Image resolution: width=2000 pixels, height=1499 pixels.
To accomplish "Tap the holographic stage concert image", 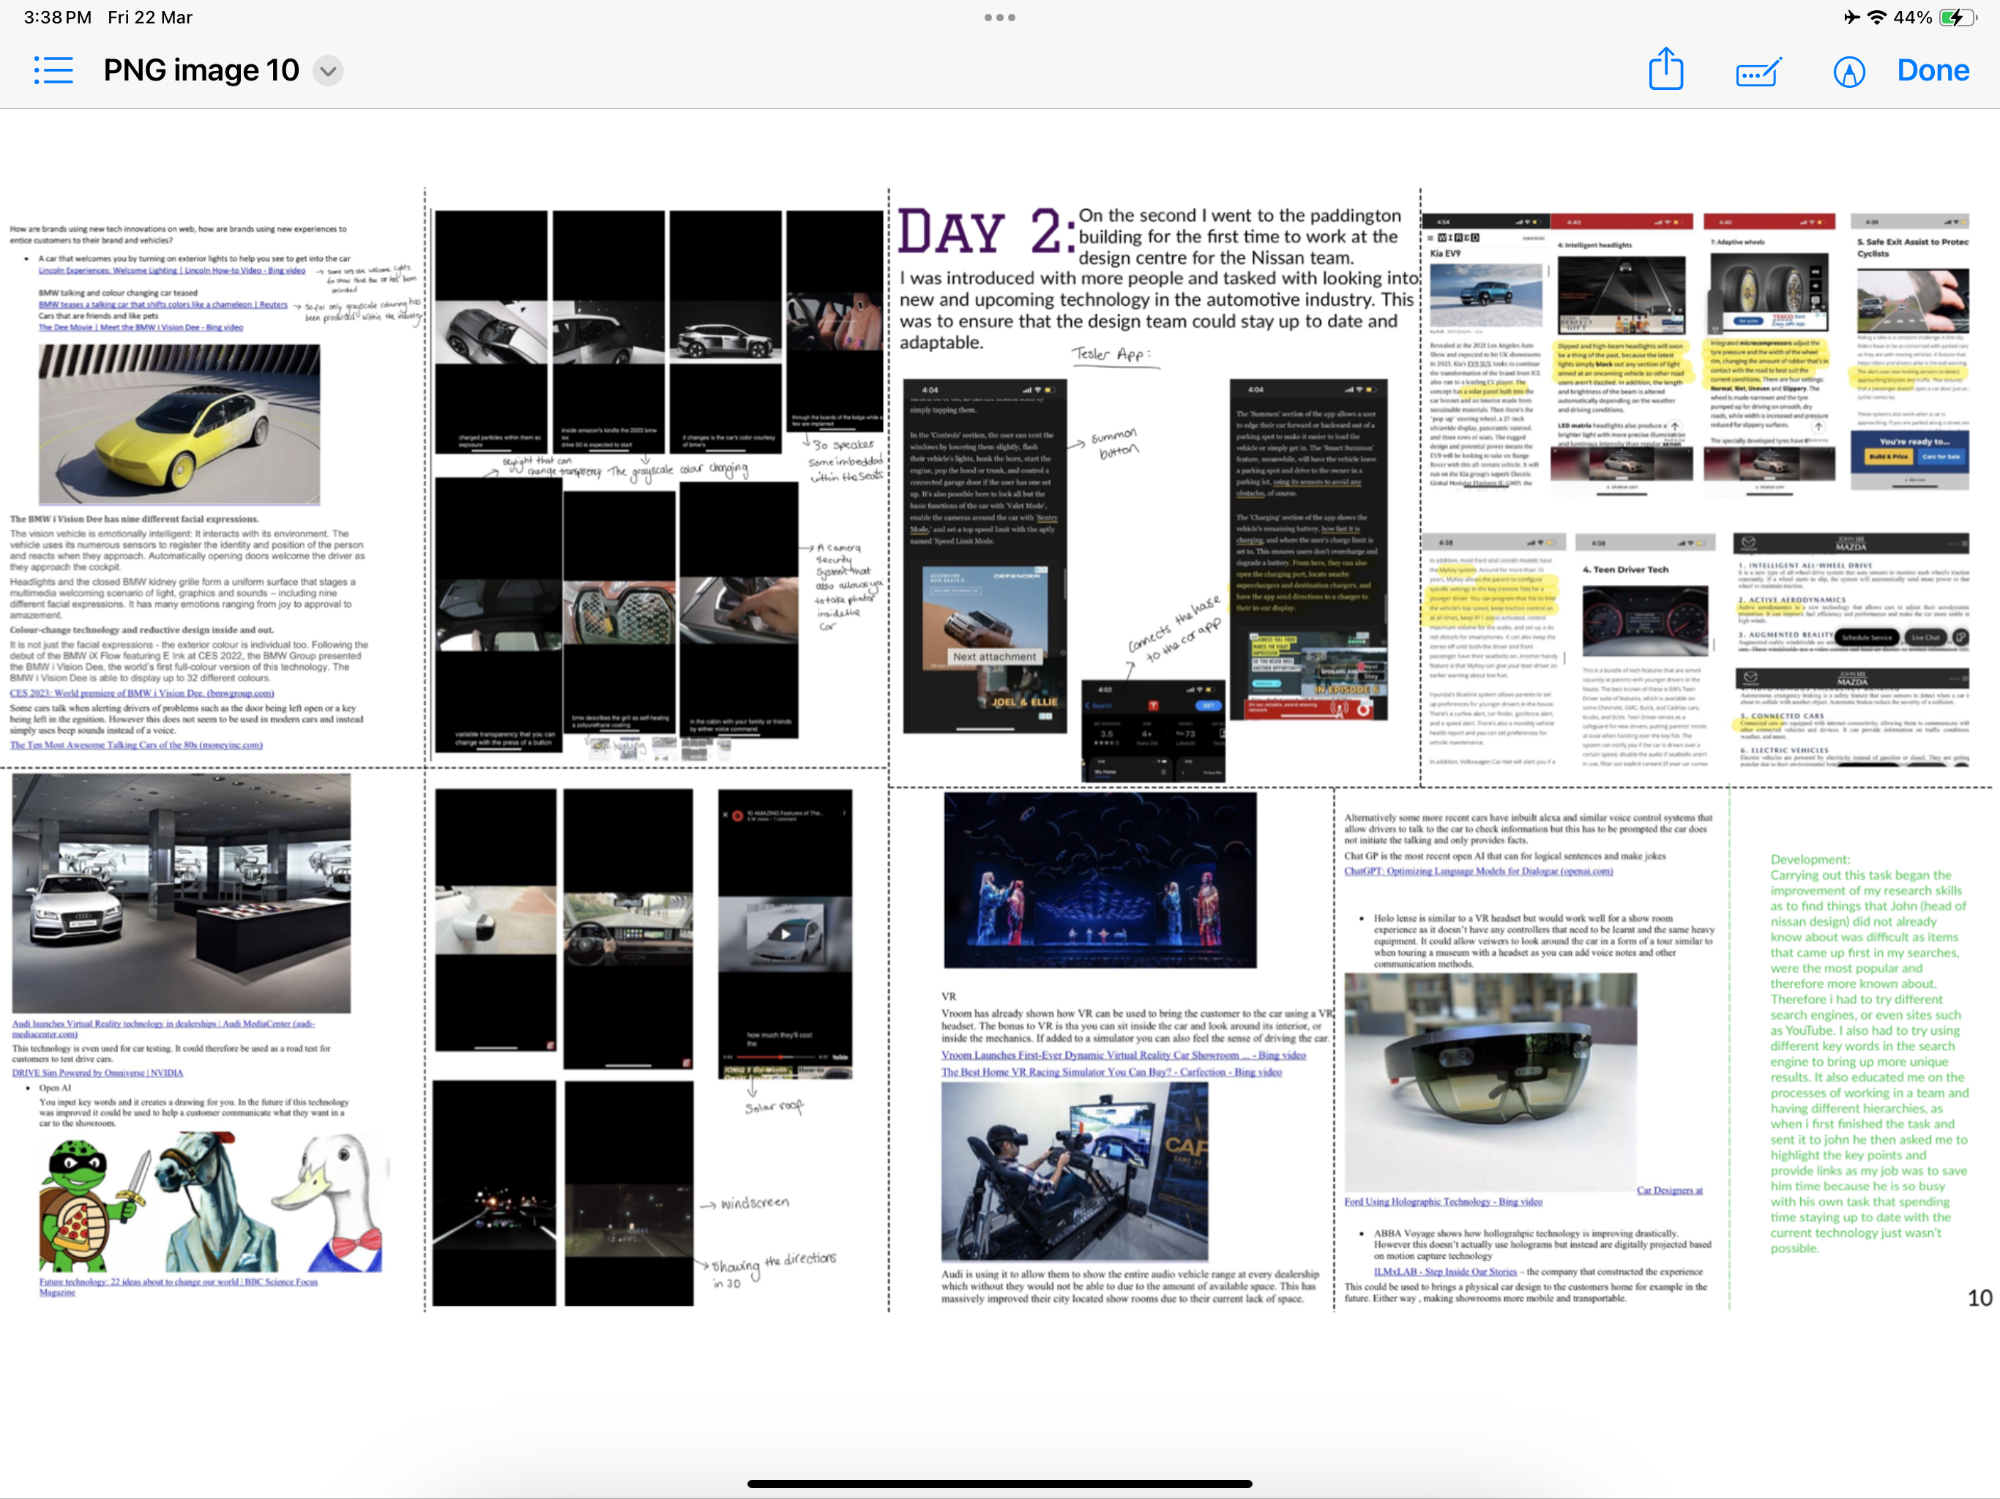I will pyautogui.click(x=1100, y=880).
